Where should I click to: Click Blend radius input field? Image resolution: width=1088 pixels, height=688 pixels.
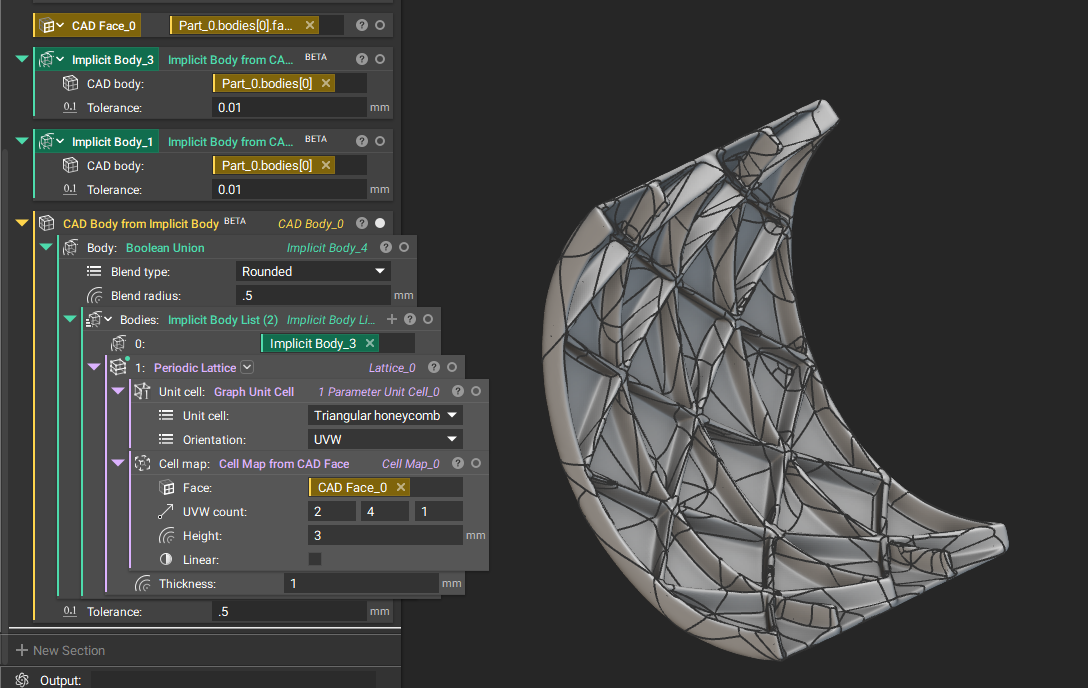click(x=313, y=295)
